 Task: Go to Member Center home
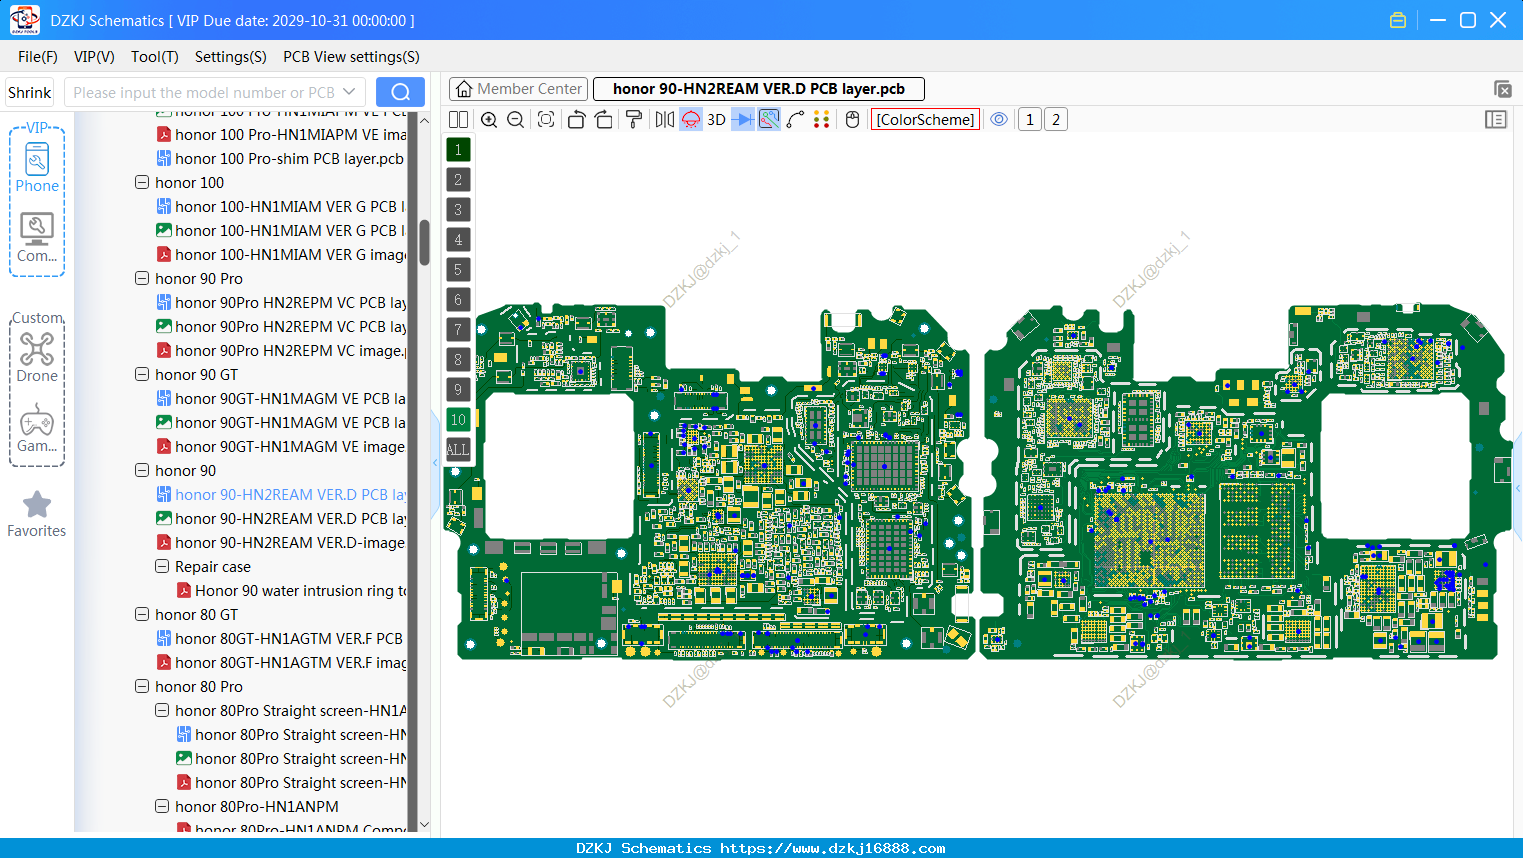coord(519,89)
